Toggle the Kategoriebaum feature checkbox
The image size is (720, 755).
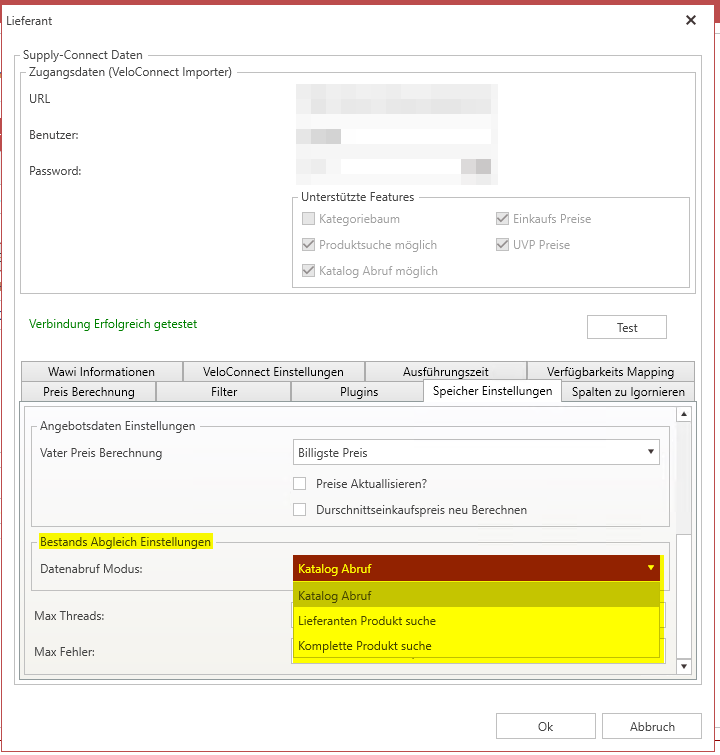pyautogui.click(x=308, y=219)
